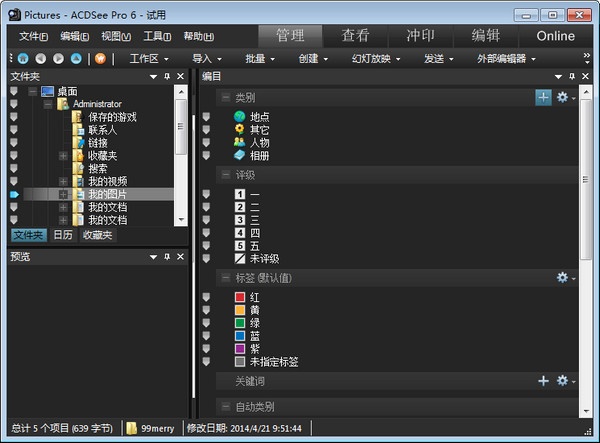Switch to the 日历 pane tab

coord(63,235)
